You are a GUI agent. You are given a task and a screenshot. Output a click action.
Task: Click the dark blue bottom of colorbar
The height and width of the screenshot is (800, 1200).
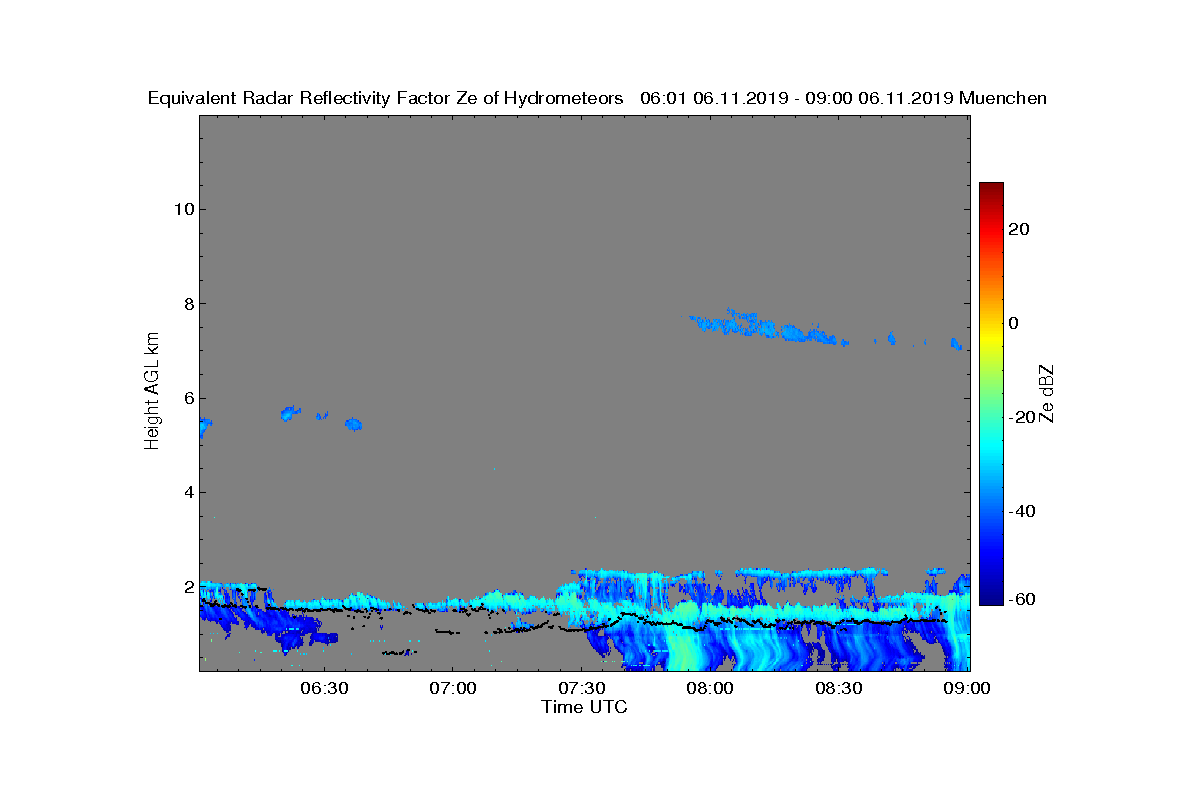[991, 598]
